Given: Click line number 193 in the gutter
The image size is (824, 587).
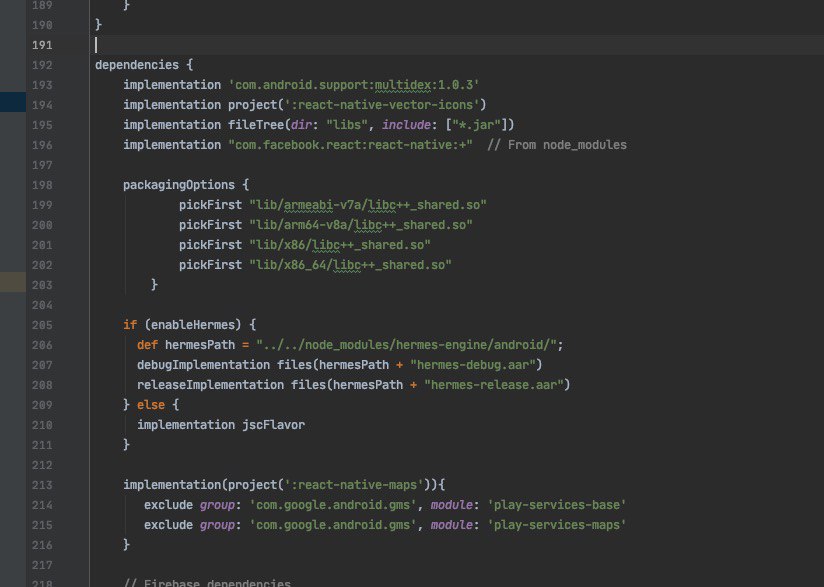Looking at the screenshot, I should click(42, 85).
